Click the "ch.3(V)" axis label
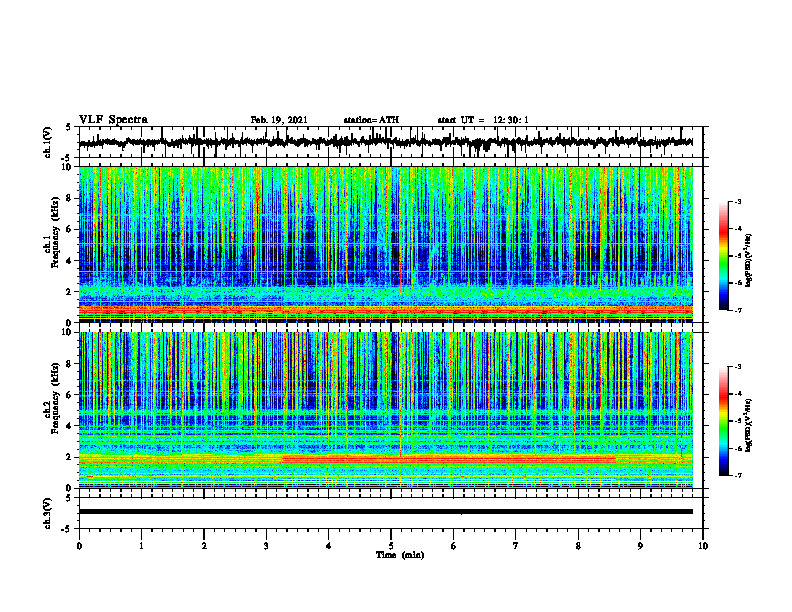 click(x=48, y=514)
